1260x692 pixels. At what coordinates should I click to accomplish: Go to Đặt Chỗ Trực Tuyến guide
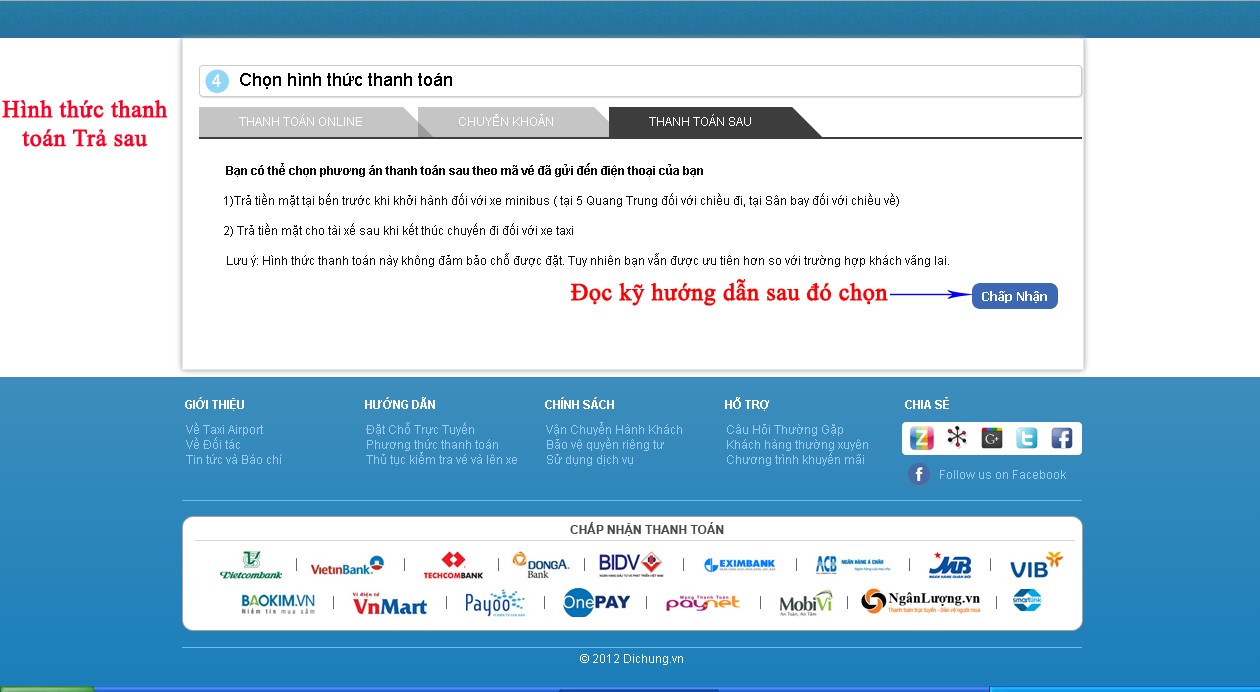[420, 430]
